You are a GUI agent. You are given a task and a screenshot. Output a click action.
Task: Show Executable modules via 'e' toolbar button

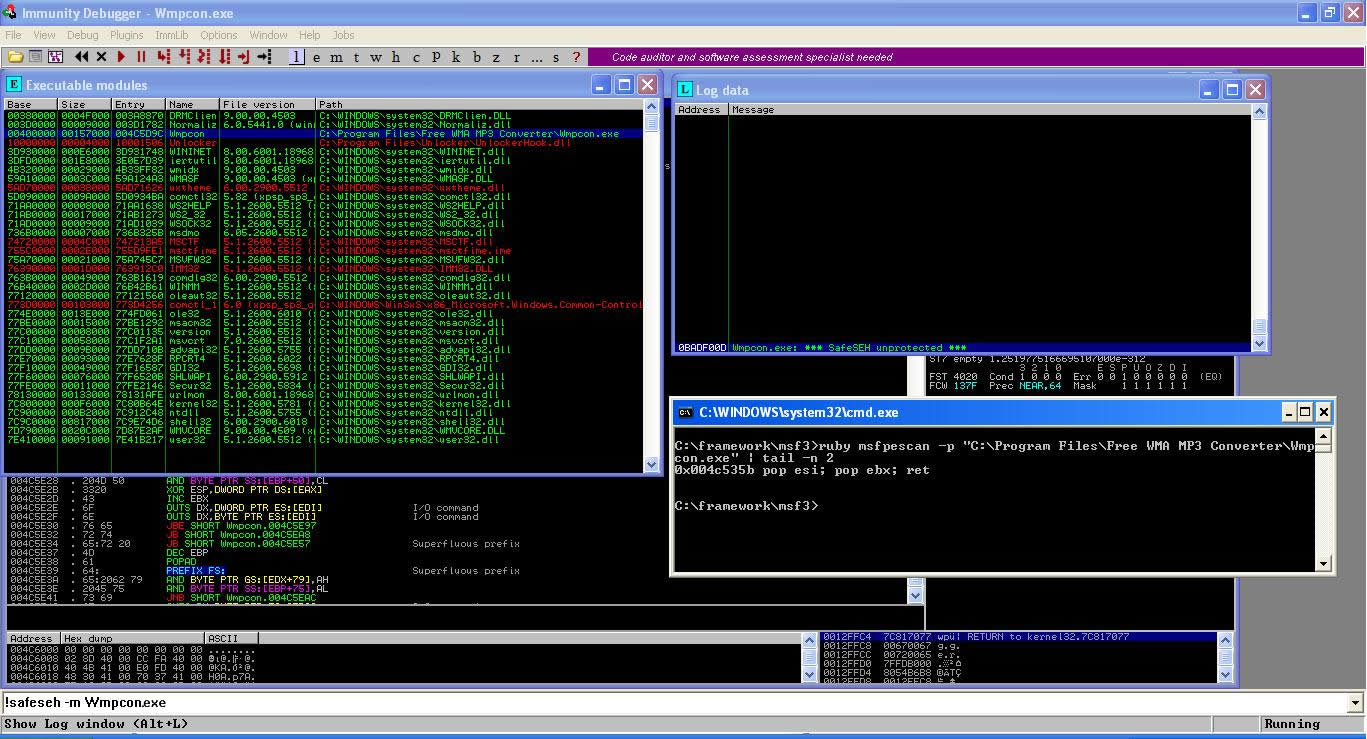pyautogui.click(x=317, y=57)
